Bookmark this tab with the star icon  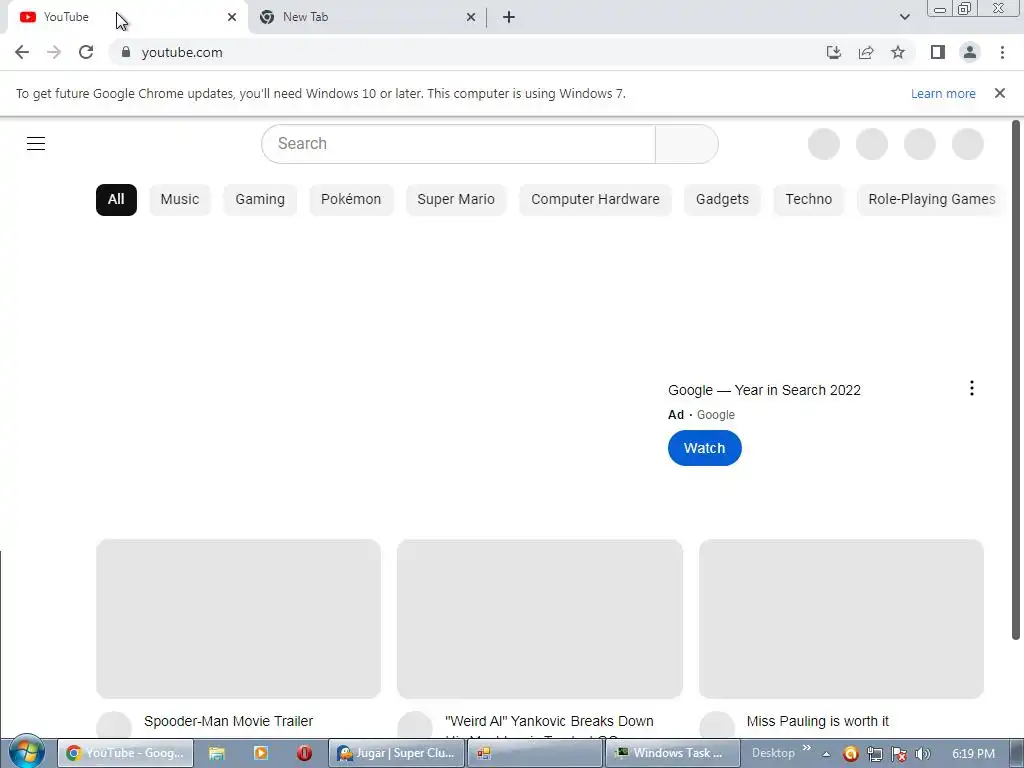click(x=898, y=52)
